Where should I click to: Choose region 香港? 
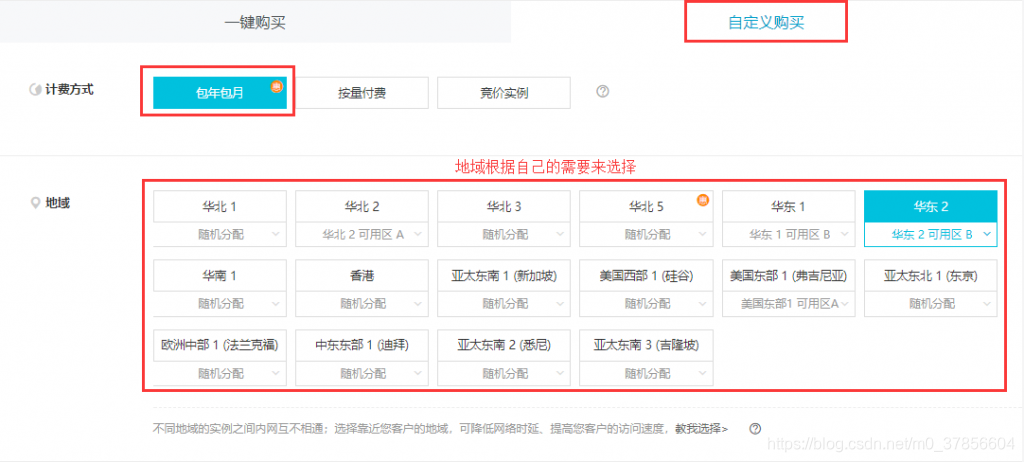tap(362, 276)
